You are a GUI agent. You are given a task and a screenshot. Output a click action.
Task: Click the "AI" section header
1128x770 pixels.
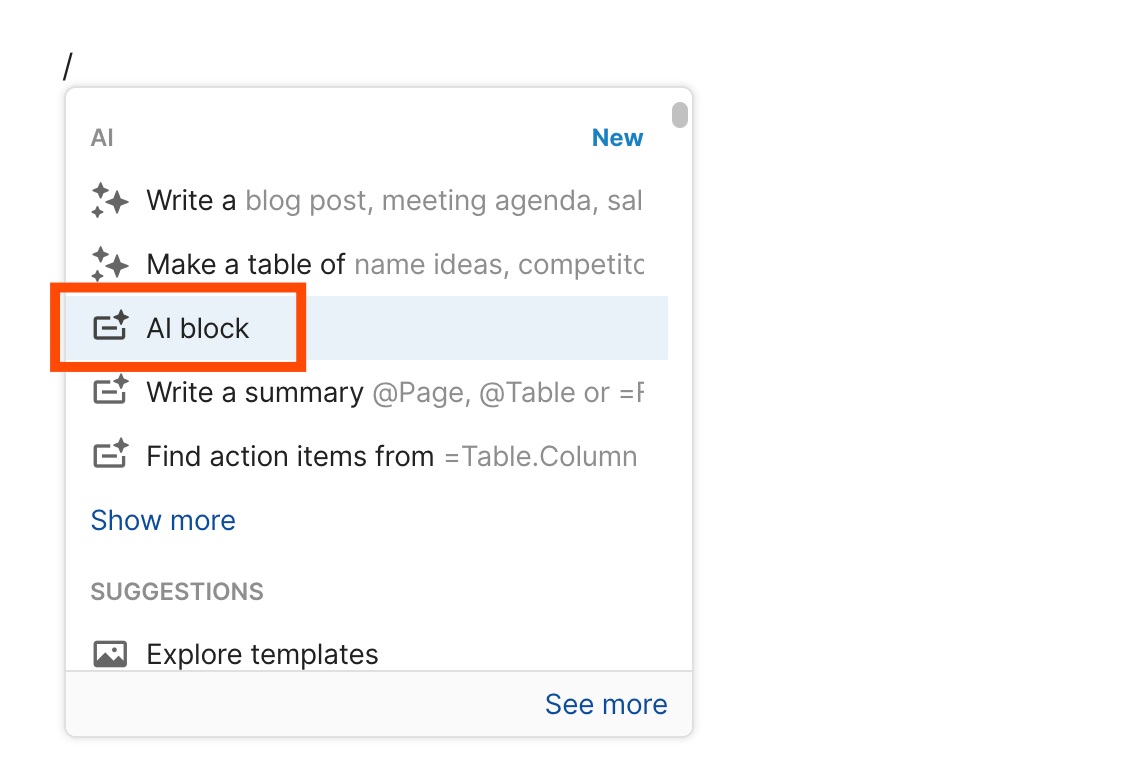(x=102, y=138)
